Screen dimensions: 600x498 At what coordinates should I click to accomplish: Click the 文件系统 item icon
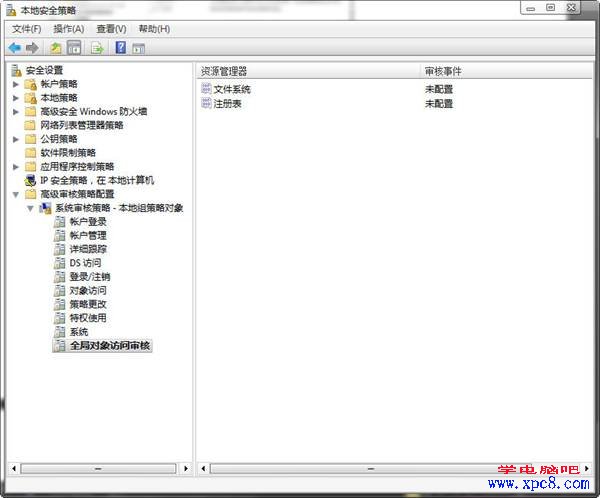[x=206, y=90]
